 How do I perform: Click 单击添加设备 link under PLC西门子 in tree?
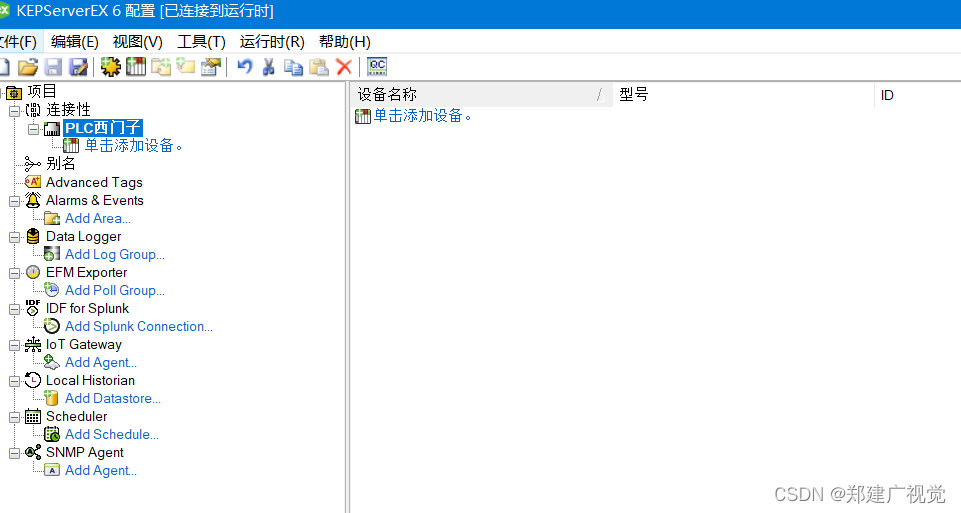click(x=133, y=145)
